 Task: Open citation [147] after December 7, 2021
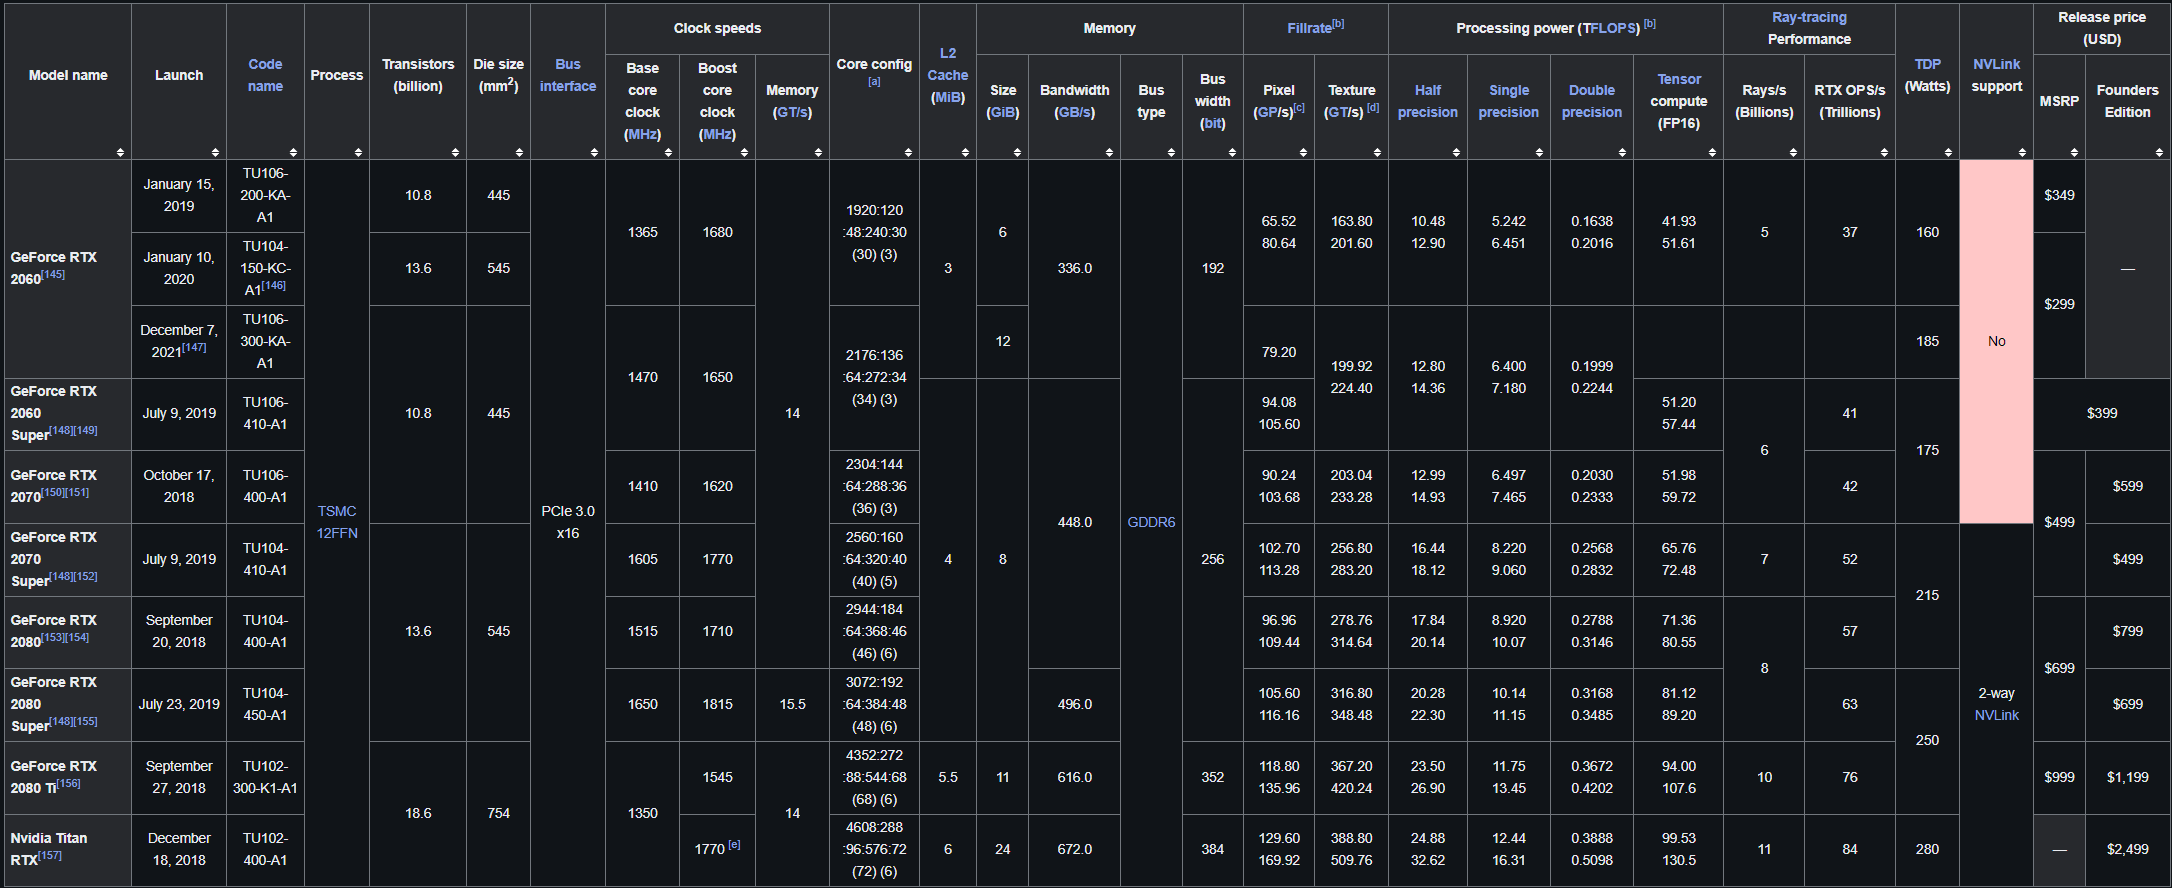click(x=194, y=348)
